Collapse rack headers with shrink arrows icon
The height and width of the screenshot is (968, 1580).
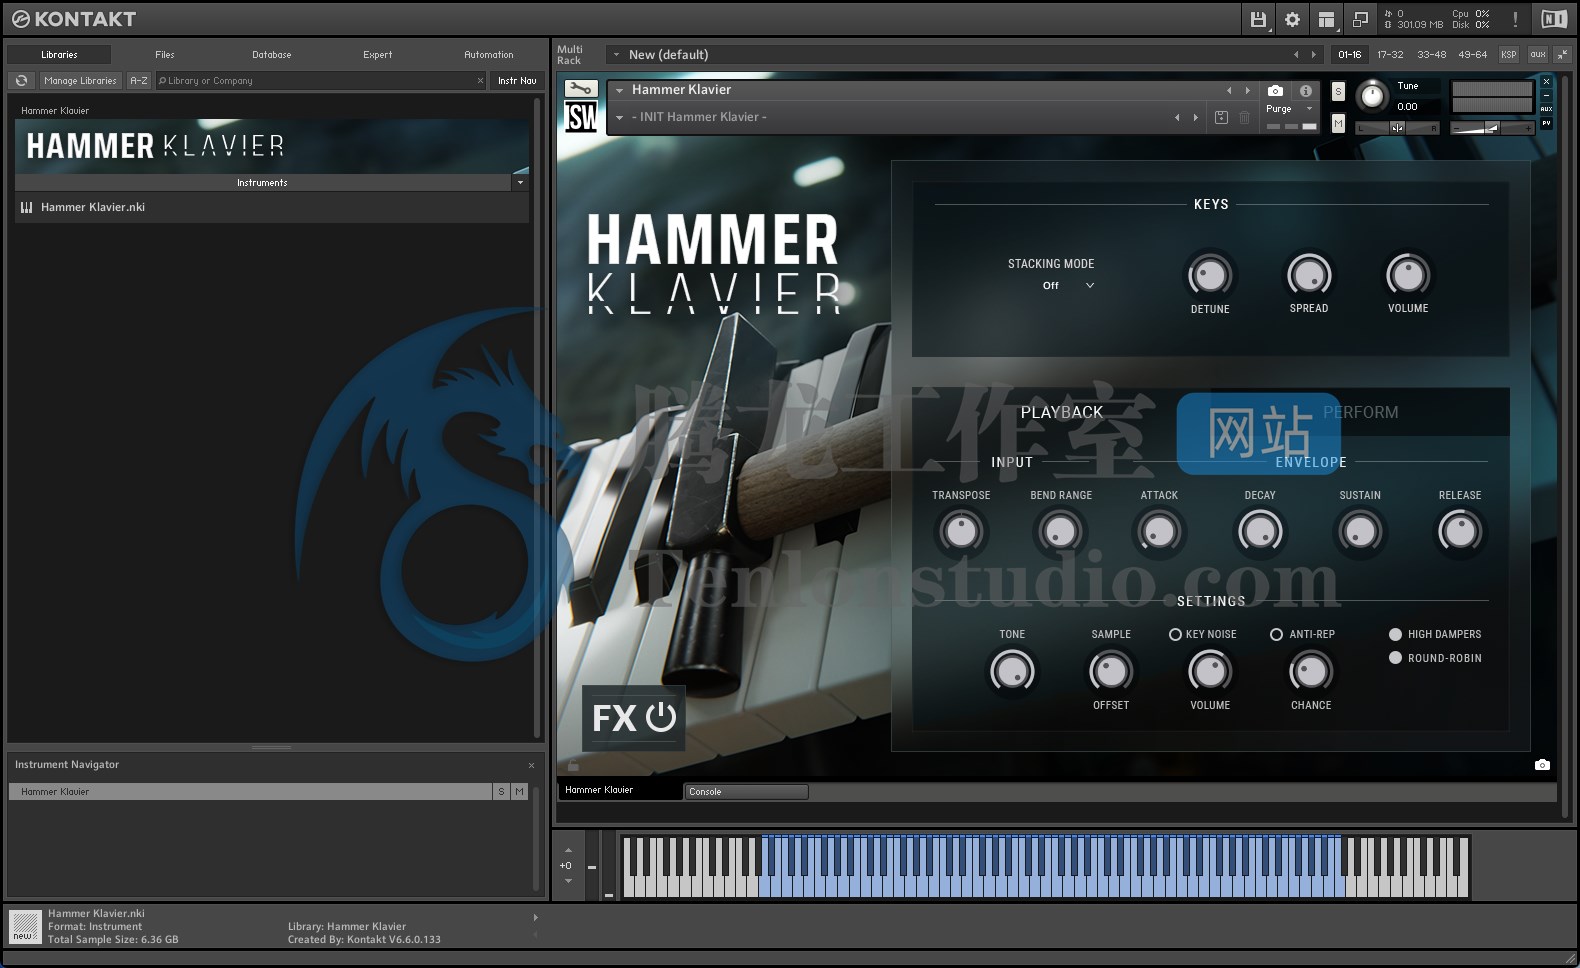point(1563,54)
